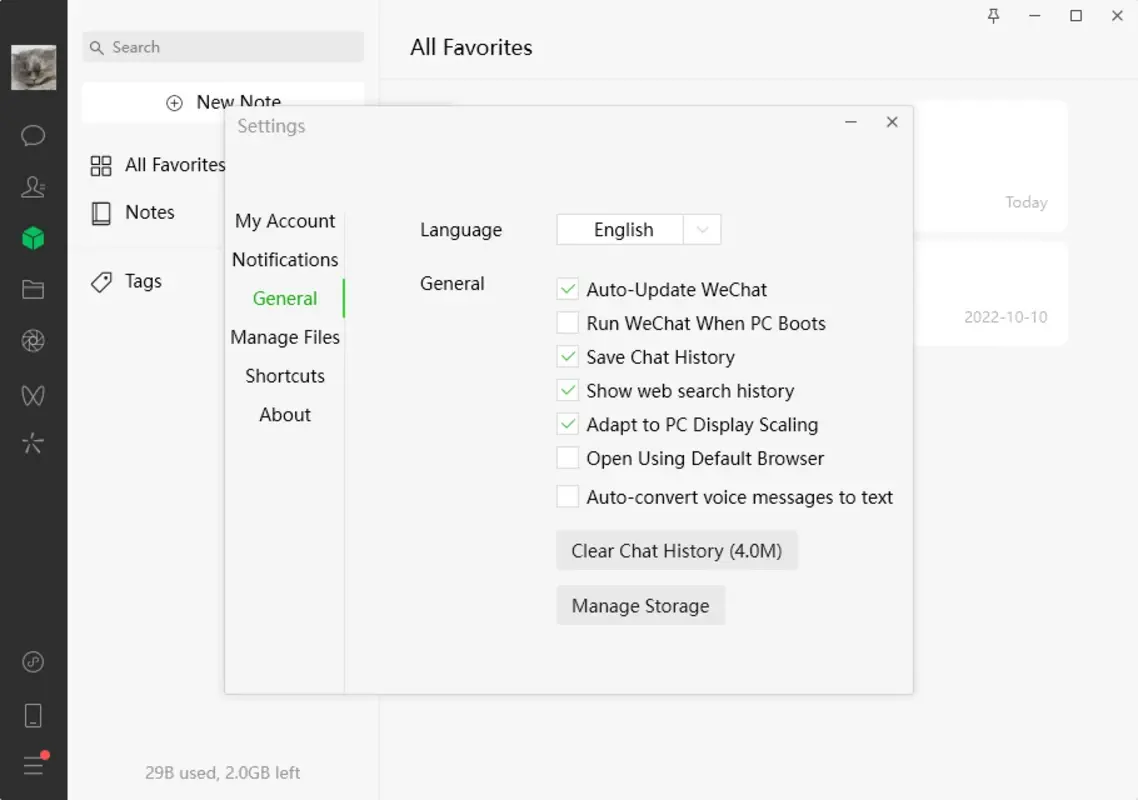Select the About settings section
Screen dimensions: 1138x800
click(285, 414)
